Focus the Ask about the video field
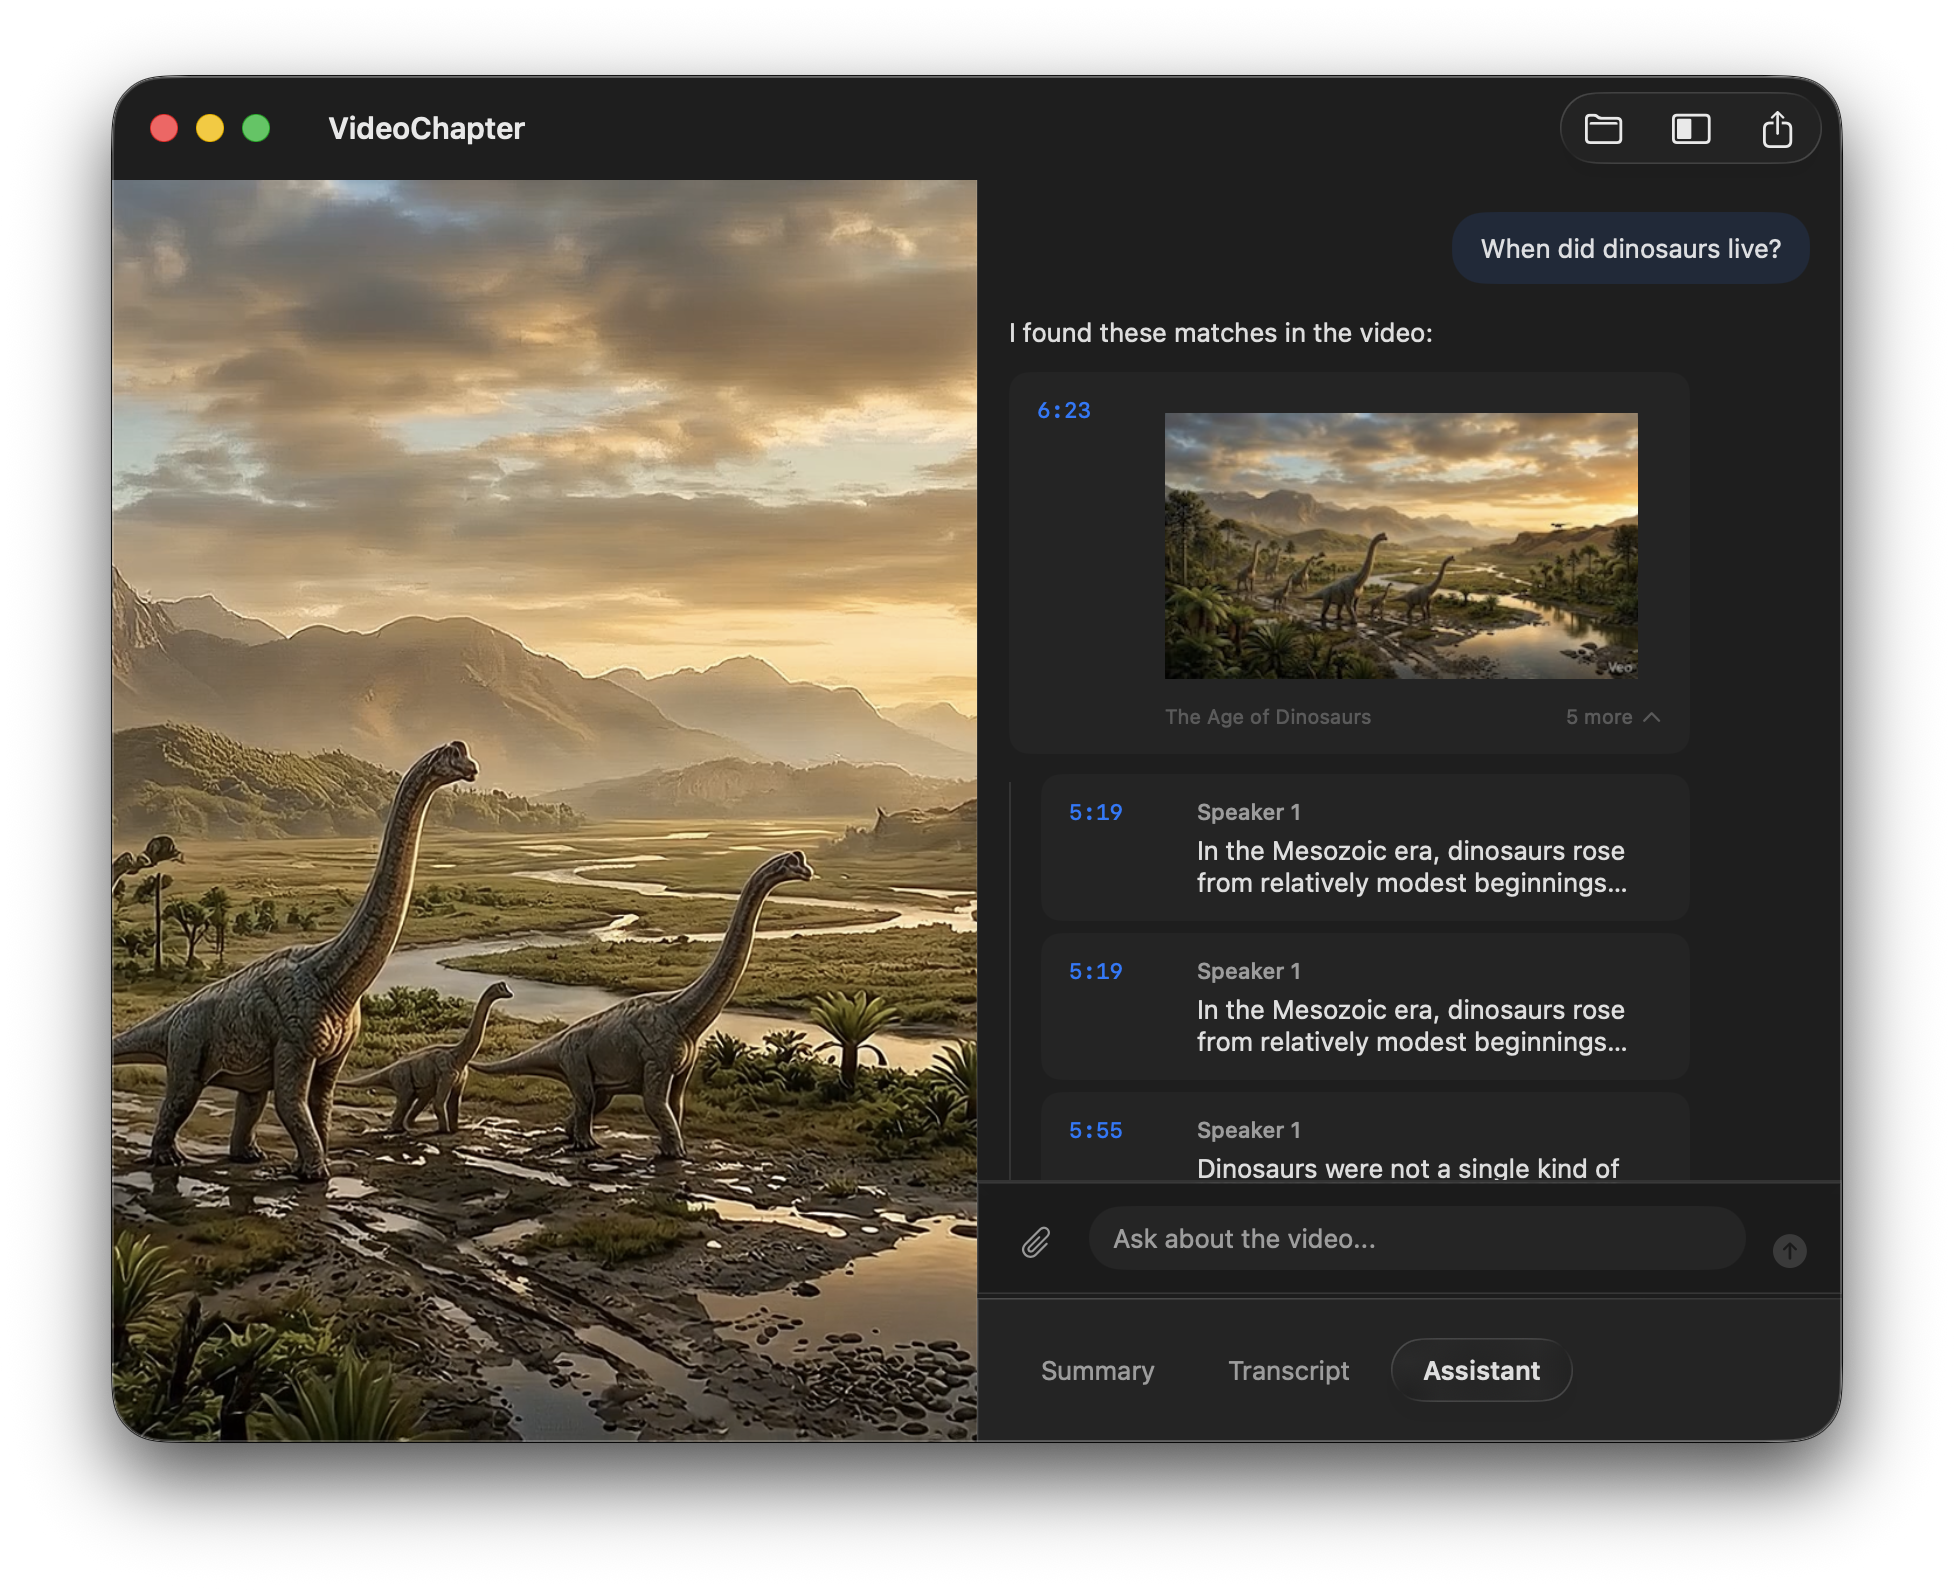This screenshot has height=1590, width=1954. point(1415,1239)
